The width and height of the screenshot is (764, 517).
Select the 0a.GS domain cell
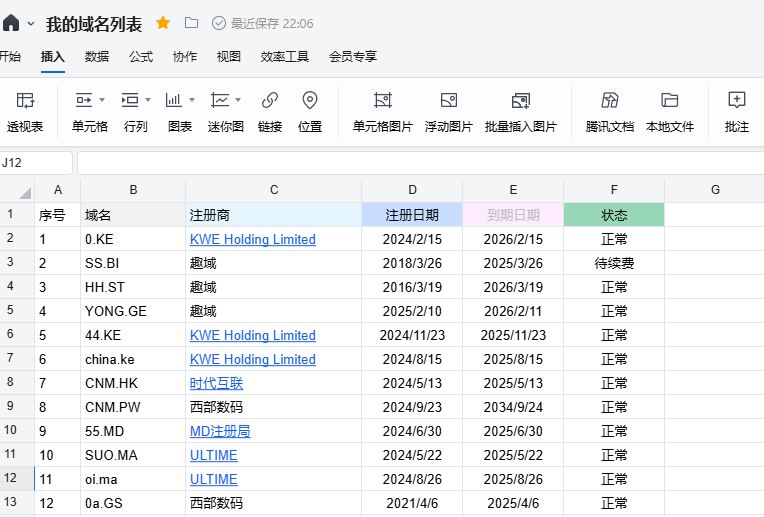(133, 503)
